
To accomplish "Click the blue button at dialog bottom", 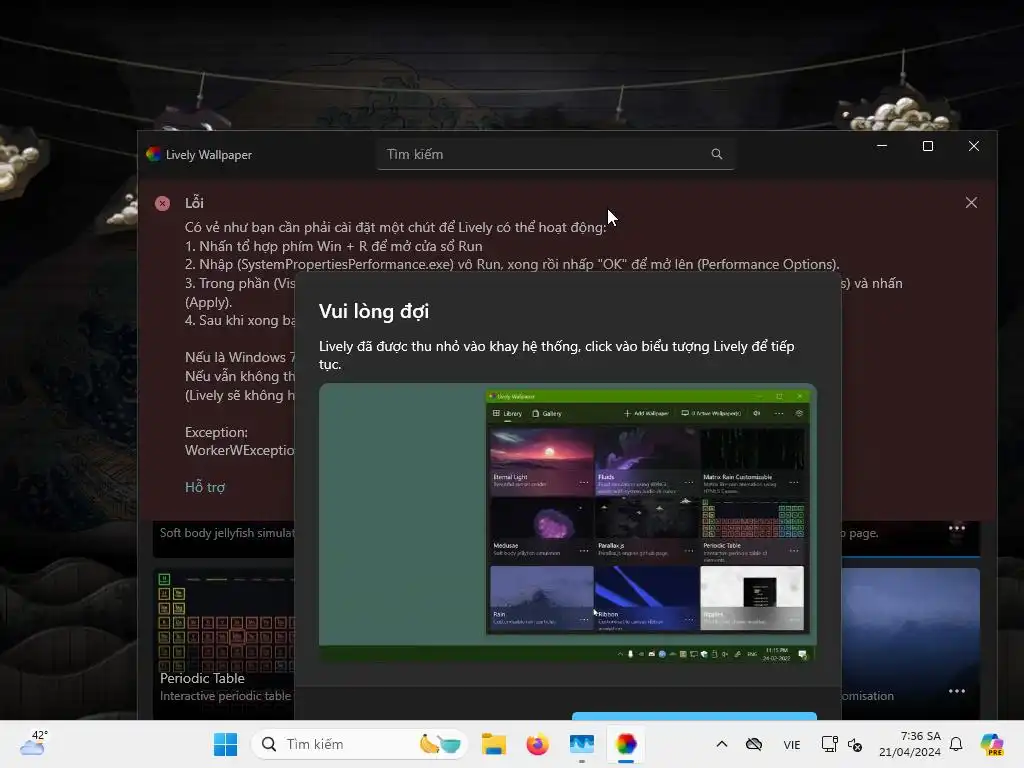I will (x=694, y=716).
